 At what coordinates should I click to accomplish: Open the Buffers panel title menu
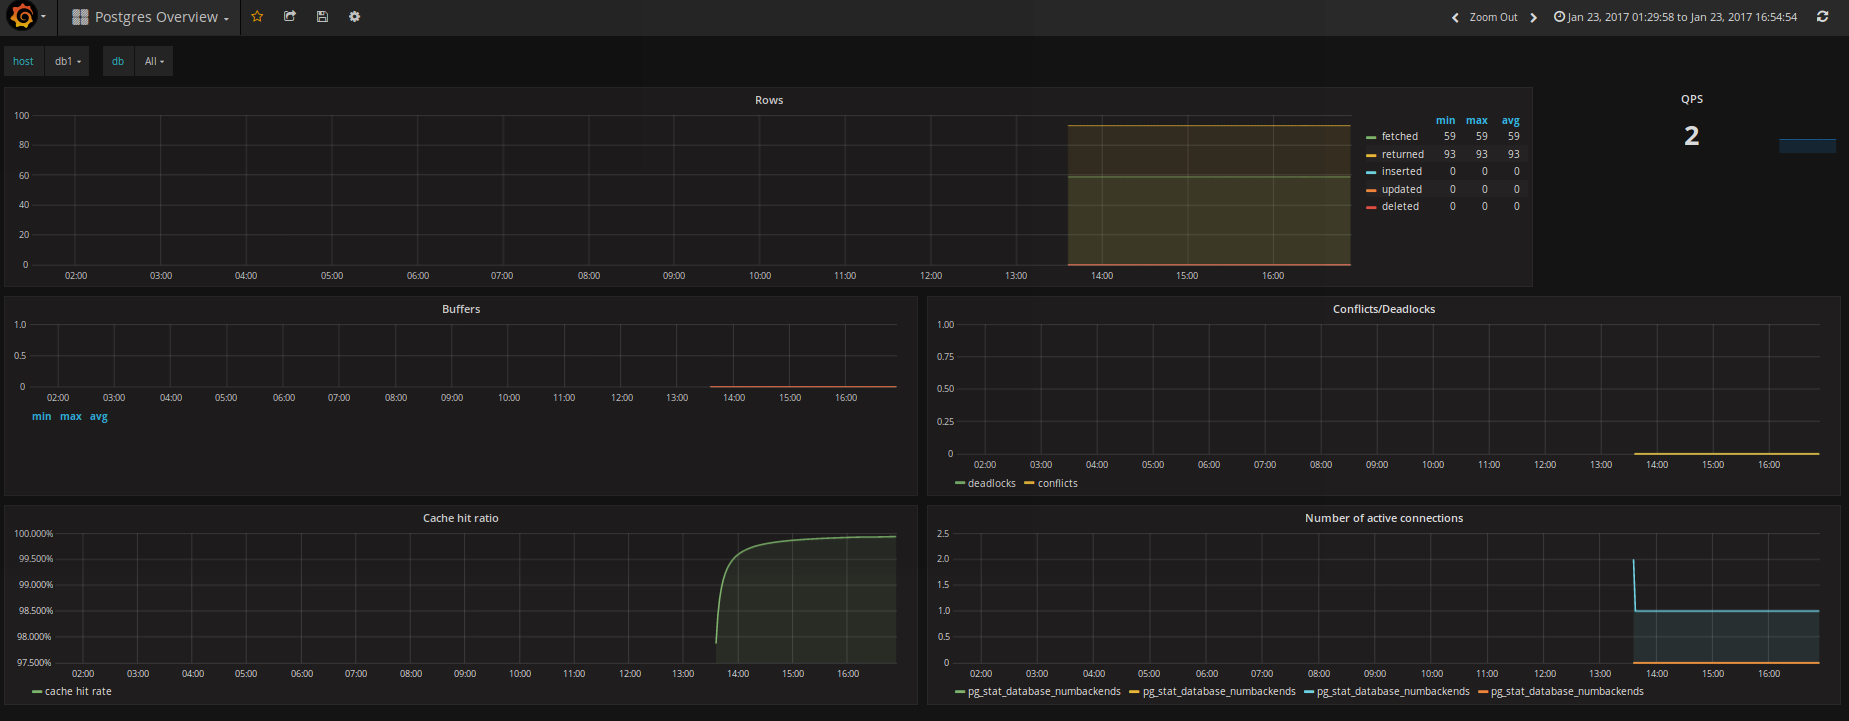(461, 309)
